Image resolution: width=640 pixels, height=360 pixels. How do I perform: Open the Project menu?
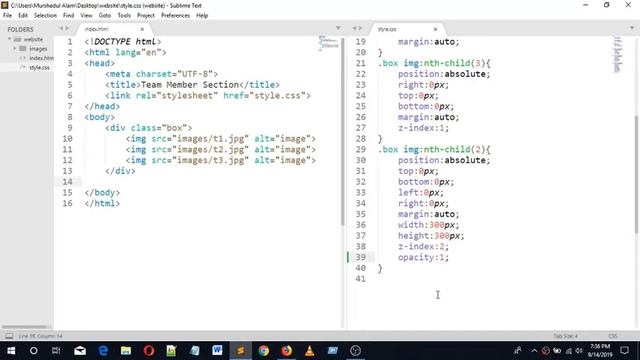point(146,15)
